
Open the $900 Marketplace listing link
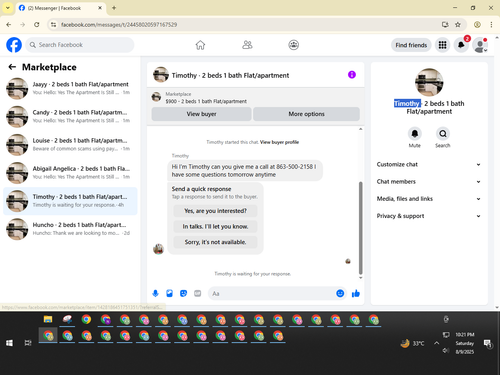(x=206, y=101)
